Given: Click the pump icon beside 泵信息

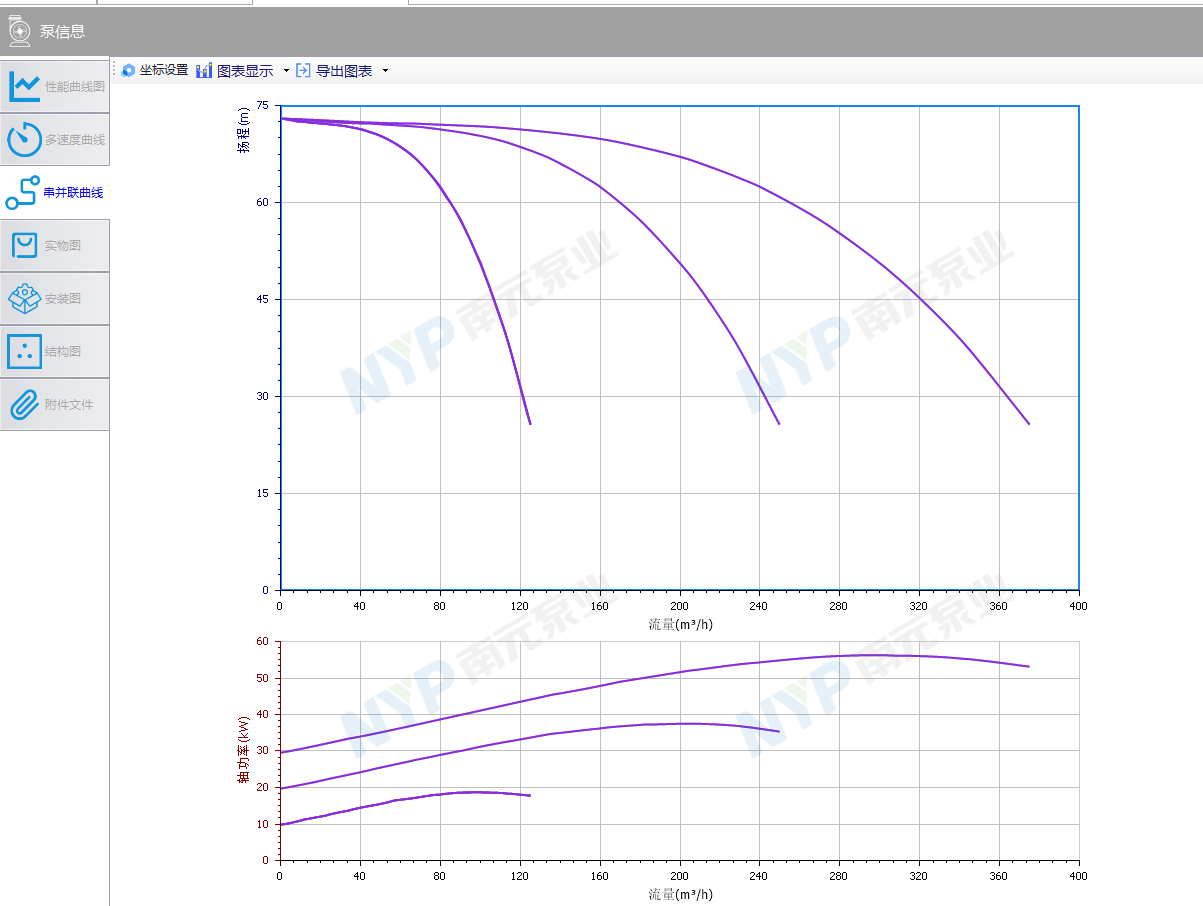Looking at the screenshot, I should click(x=19, y=31).
